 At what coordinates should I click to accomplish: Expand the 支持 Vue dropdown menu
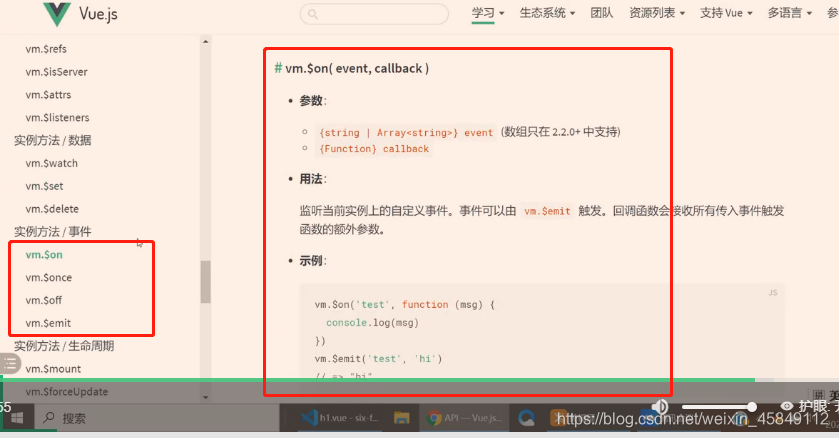click(x=726, y=13)
